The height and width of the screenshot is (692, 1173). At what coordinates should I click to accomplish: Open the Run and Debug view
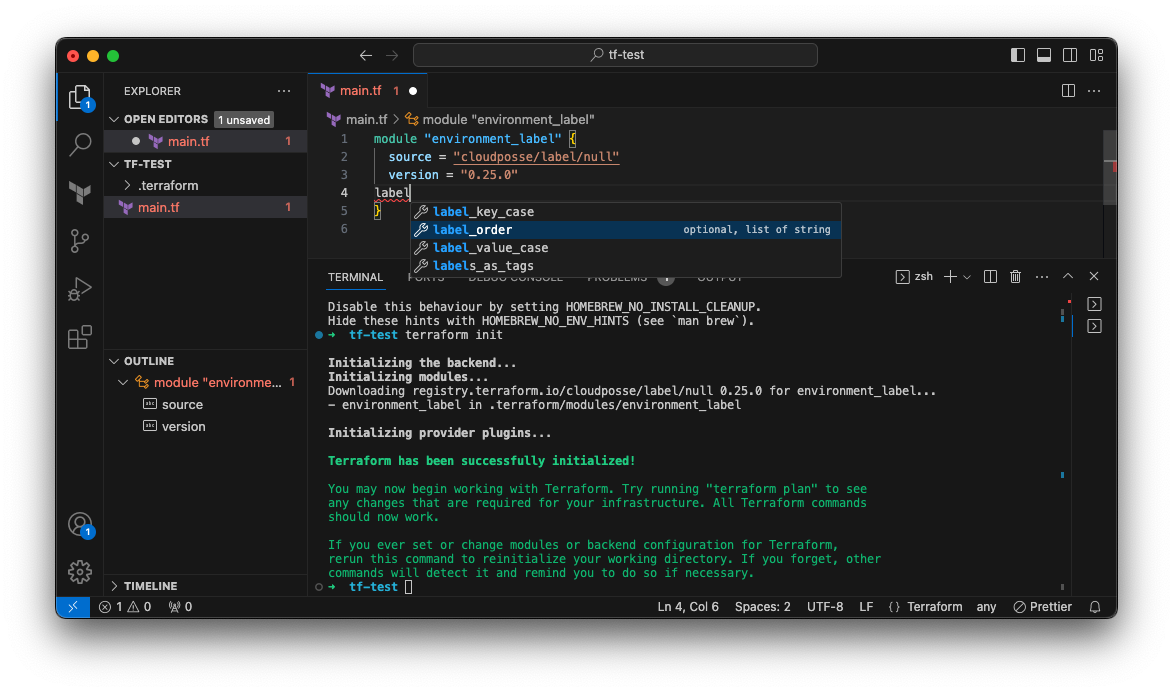(79, 289)
